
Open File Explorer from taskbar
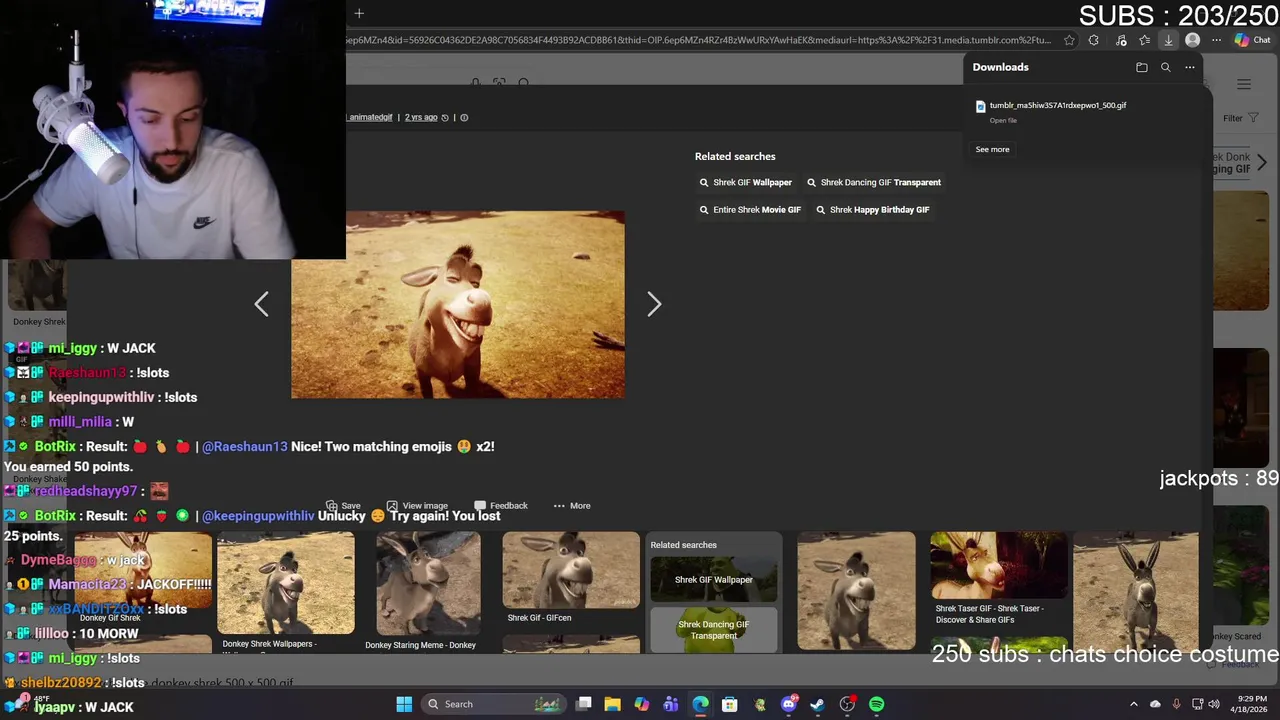(612, 704)
